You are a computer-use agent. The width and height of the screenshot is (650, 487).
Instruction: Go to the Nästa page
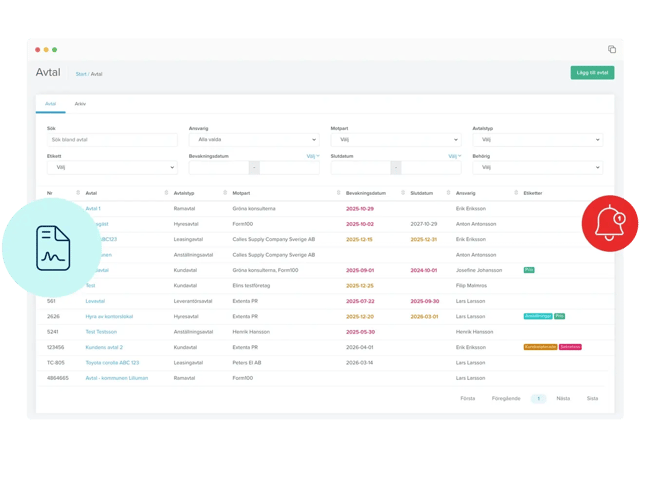tap(563, 398)
